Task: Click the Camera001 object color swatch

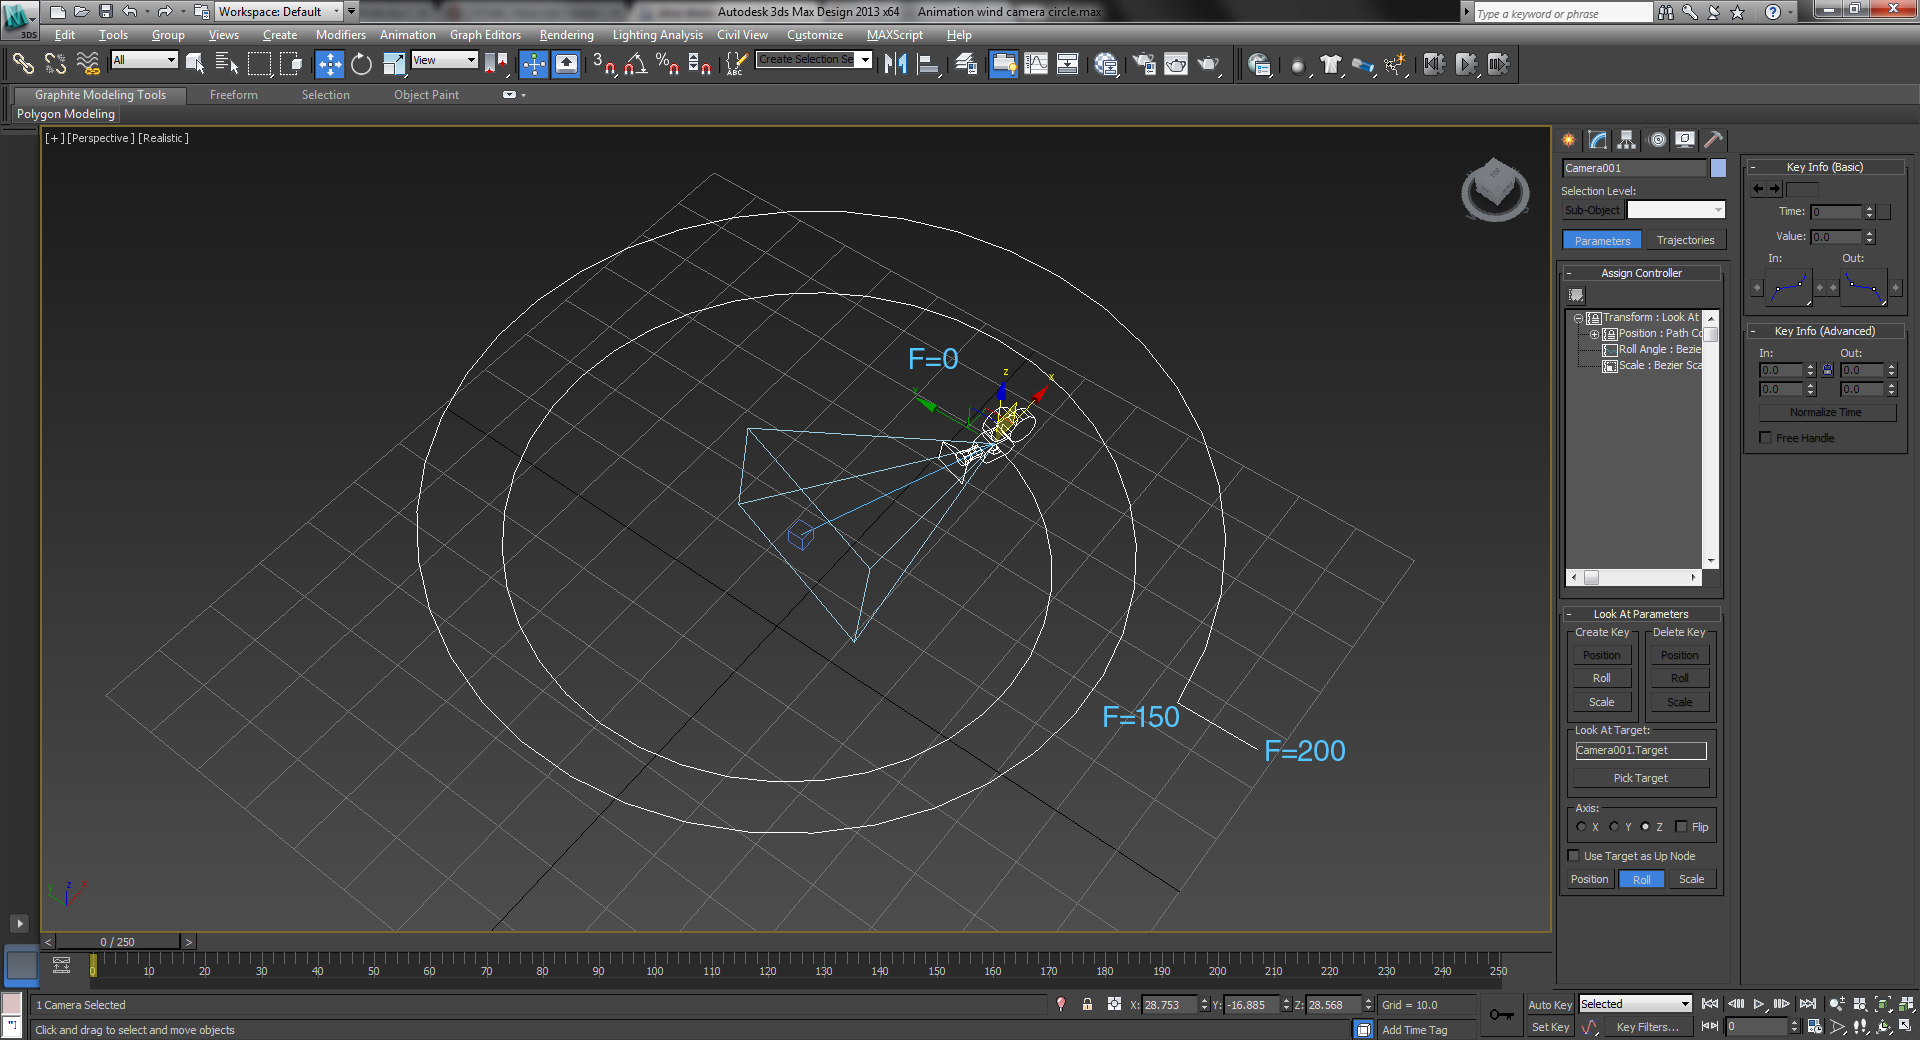Action: [x=1718, y=168]
